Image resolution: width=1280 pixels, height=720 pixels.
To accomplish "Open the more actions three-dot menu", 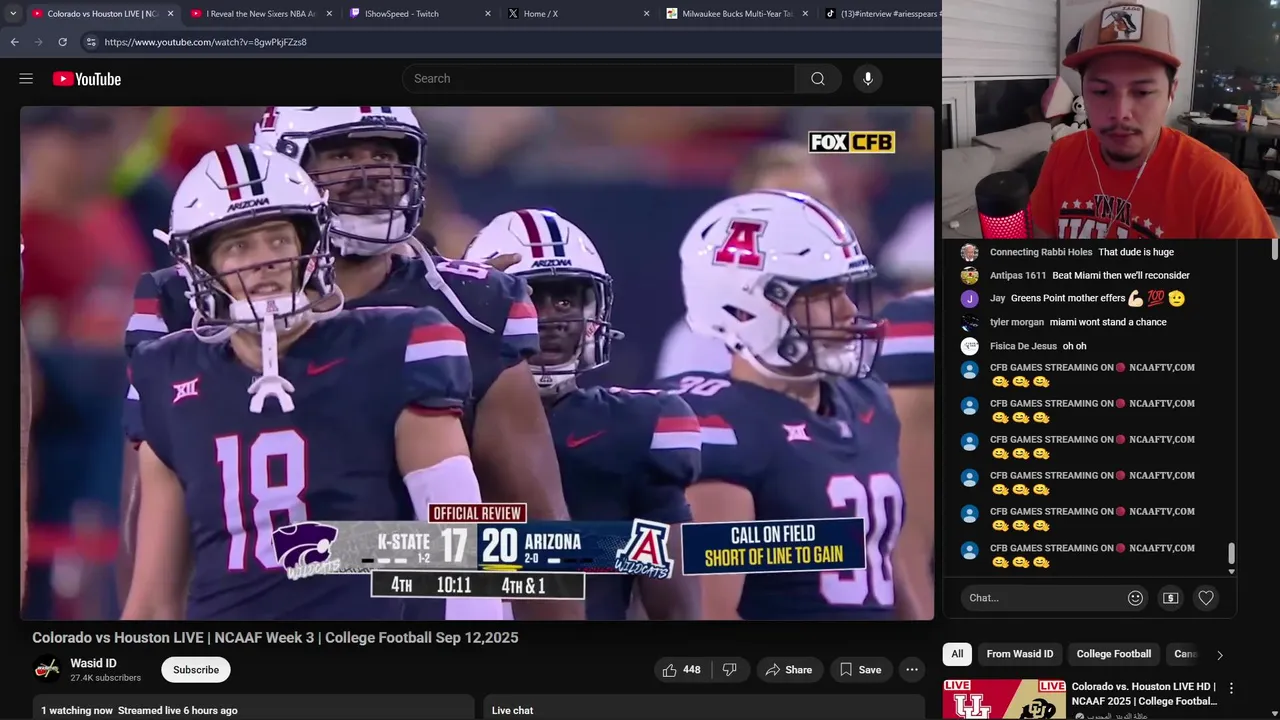I will (912, 670).
